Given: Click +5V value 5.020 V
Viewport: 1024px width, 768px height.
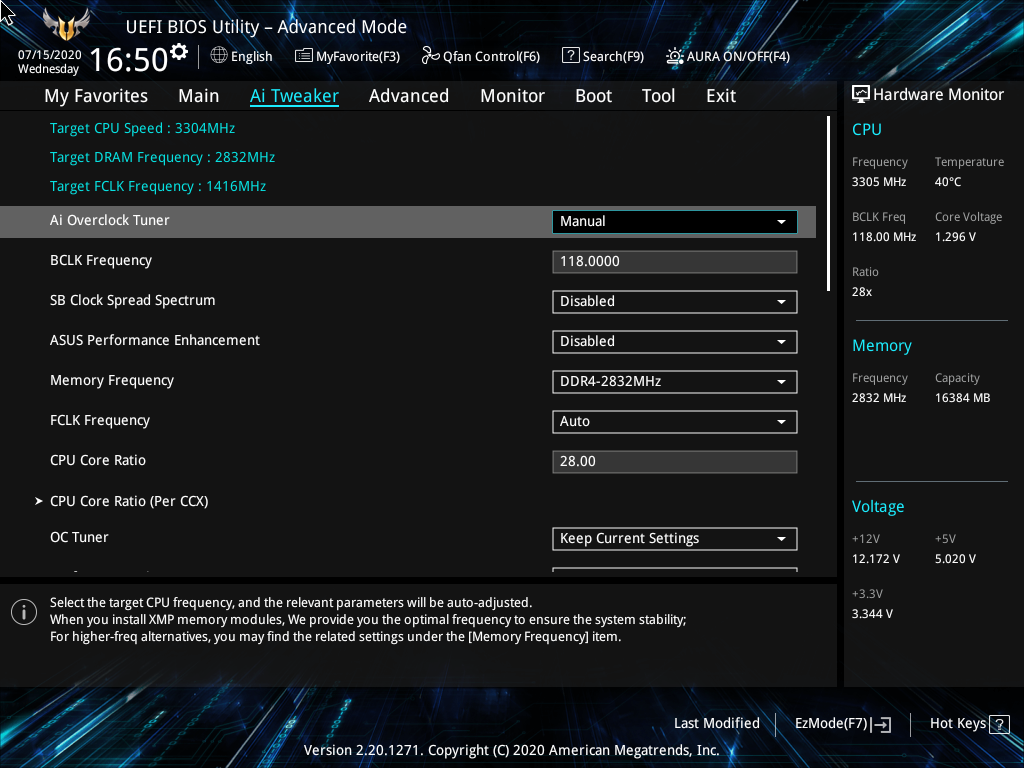Looking at the screenshot, I should click(955, 559).
